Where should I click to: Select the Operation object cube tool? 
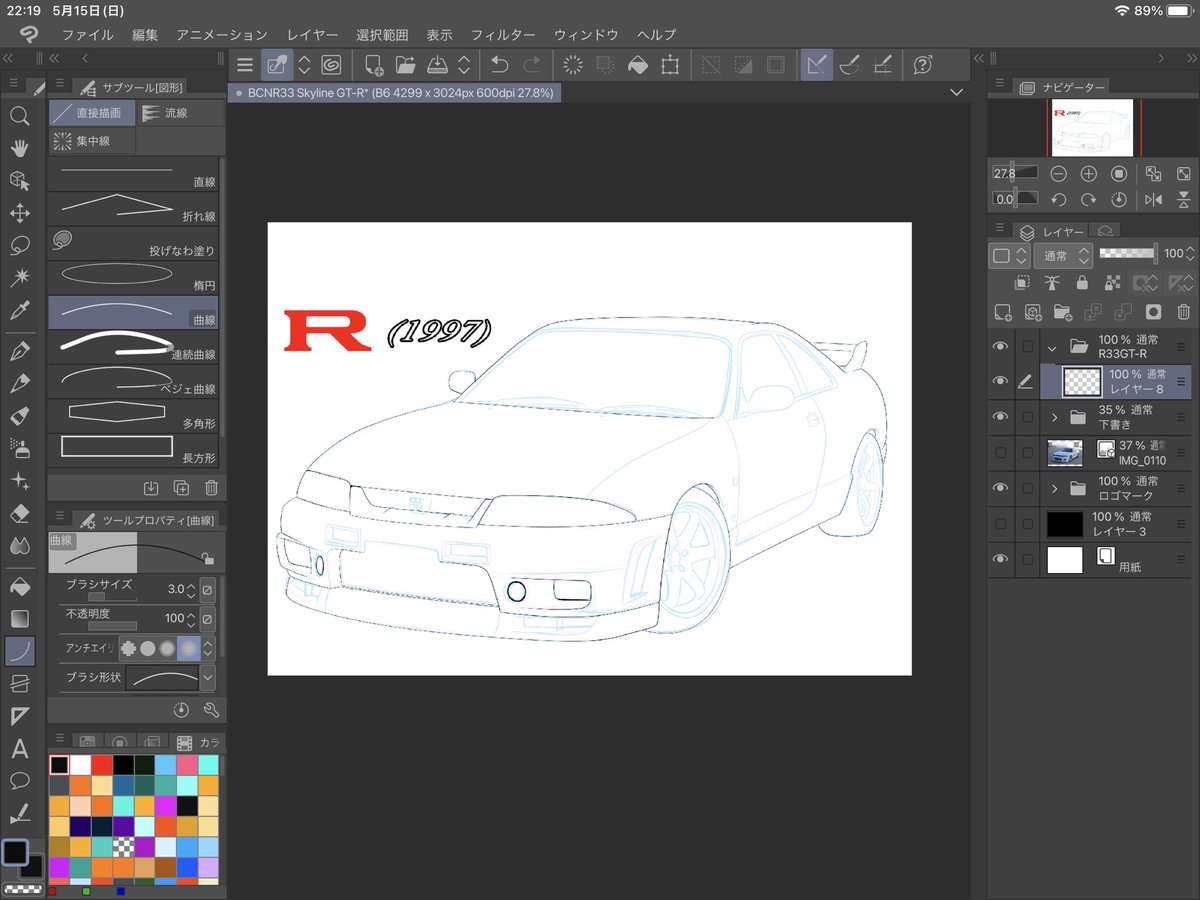point(19,180)
